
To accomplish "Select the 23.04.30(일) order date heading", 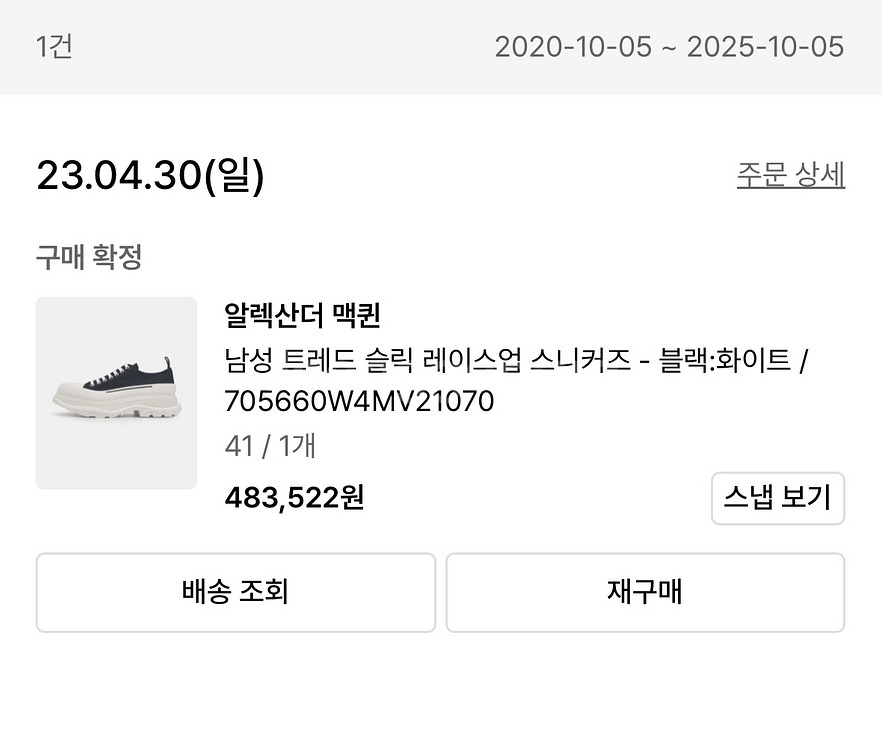I will coord(150,176).
